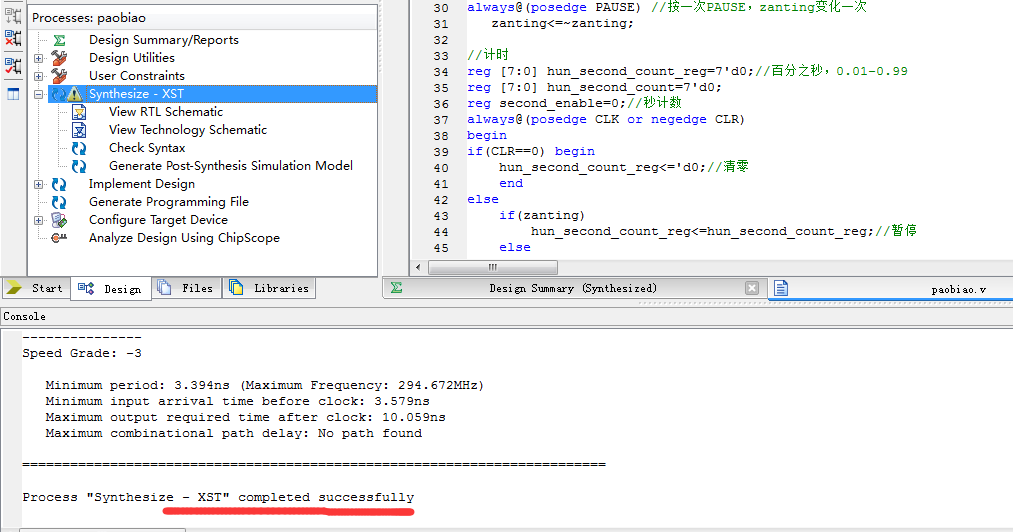This screenshot has height=532, width=1013.
Task: Switch to the Design tab
Action: (110, 289)
